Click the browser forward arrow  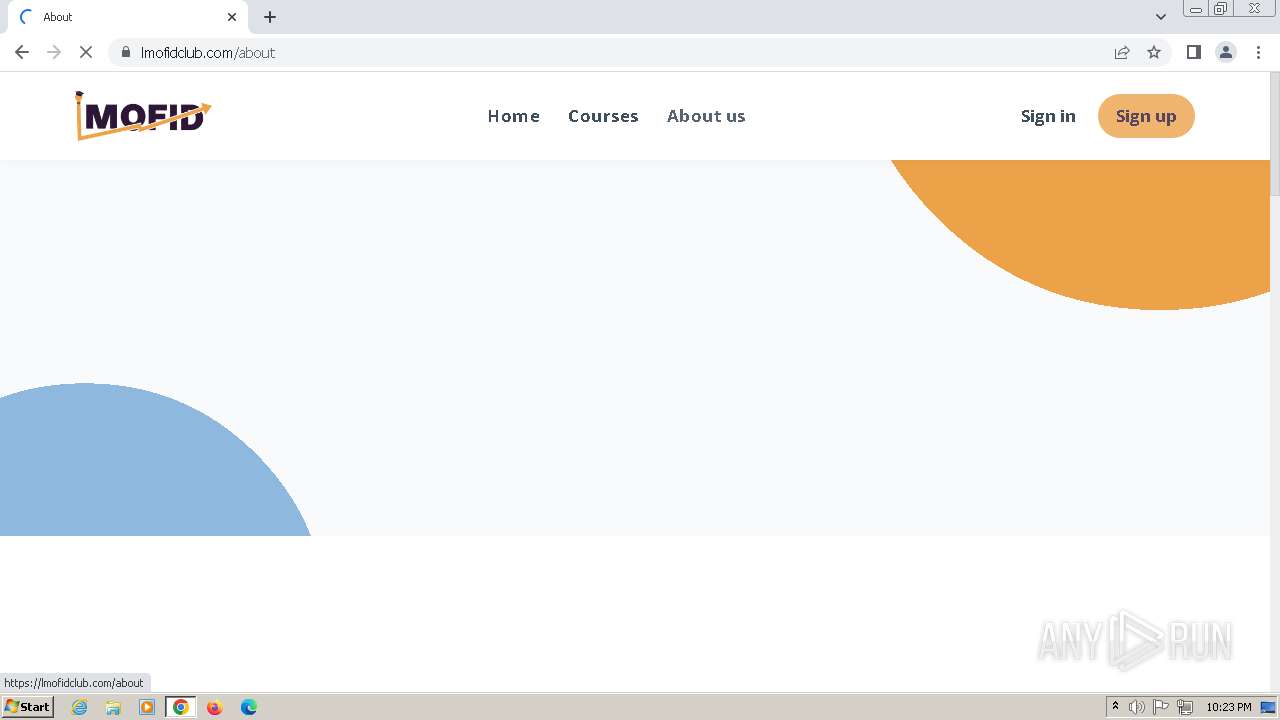[x=54, y=52]
